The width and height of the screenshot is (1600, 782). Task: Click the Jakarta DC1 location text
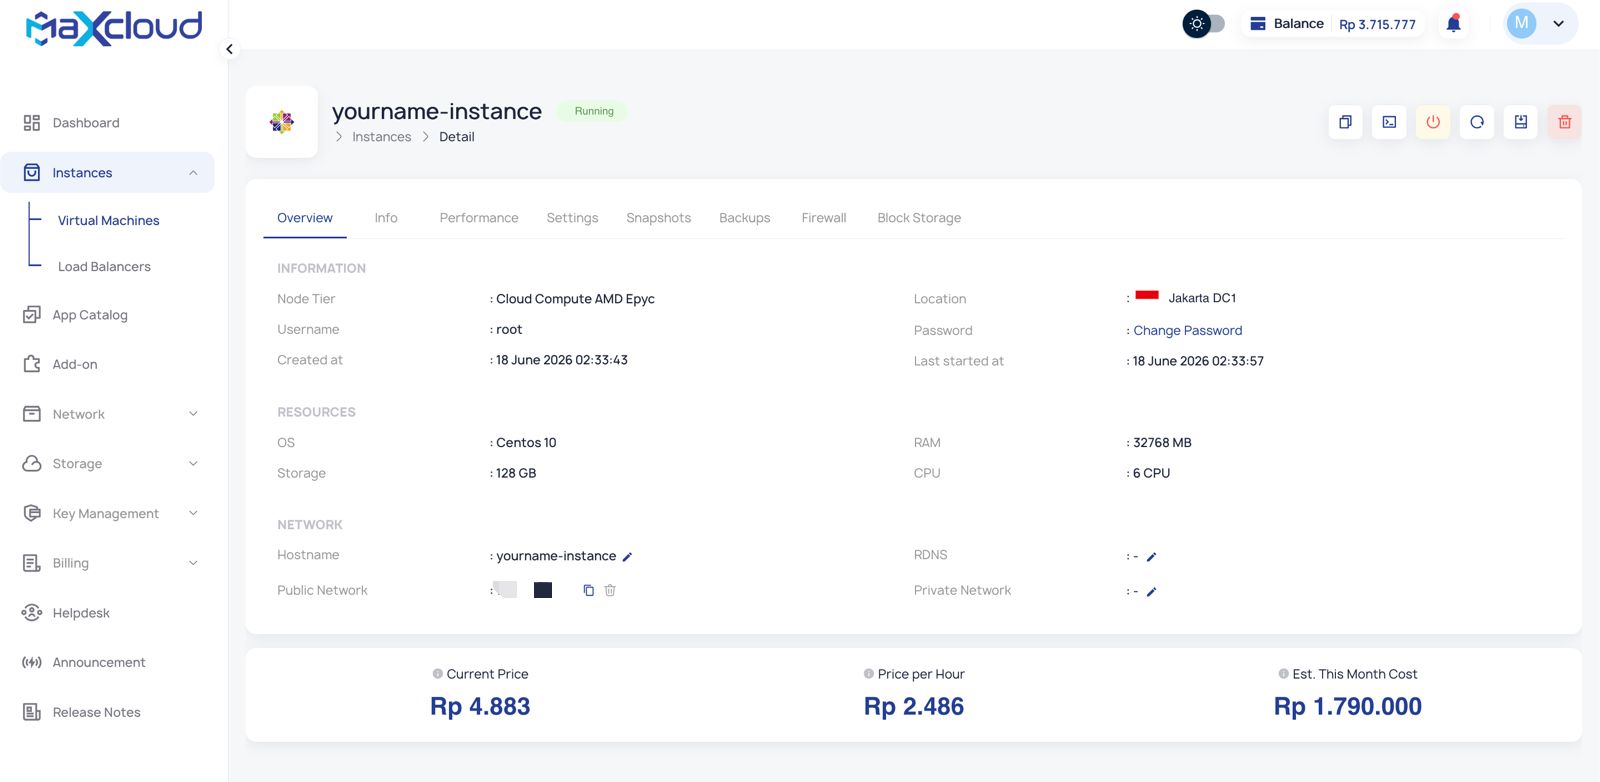(x=1202, y=298)
